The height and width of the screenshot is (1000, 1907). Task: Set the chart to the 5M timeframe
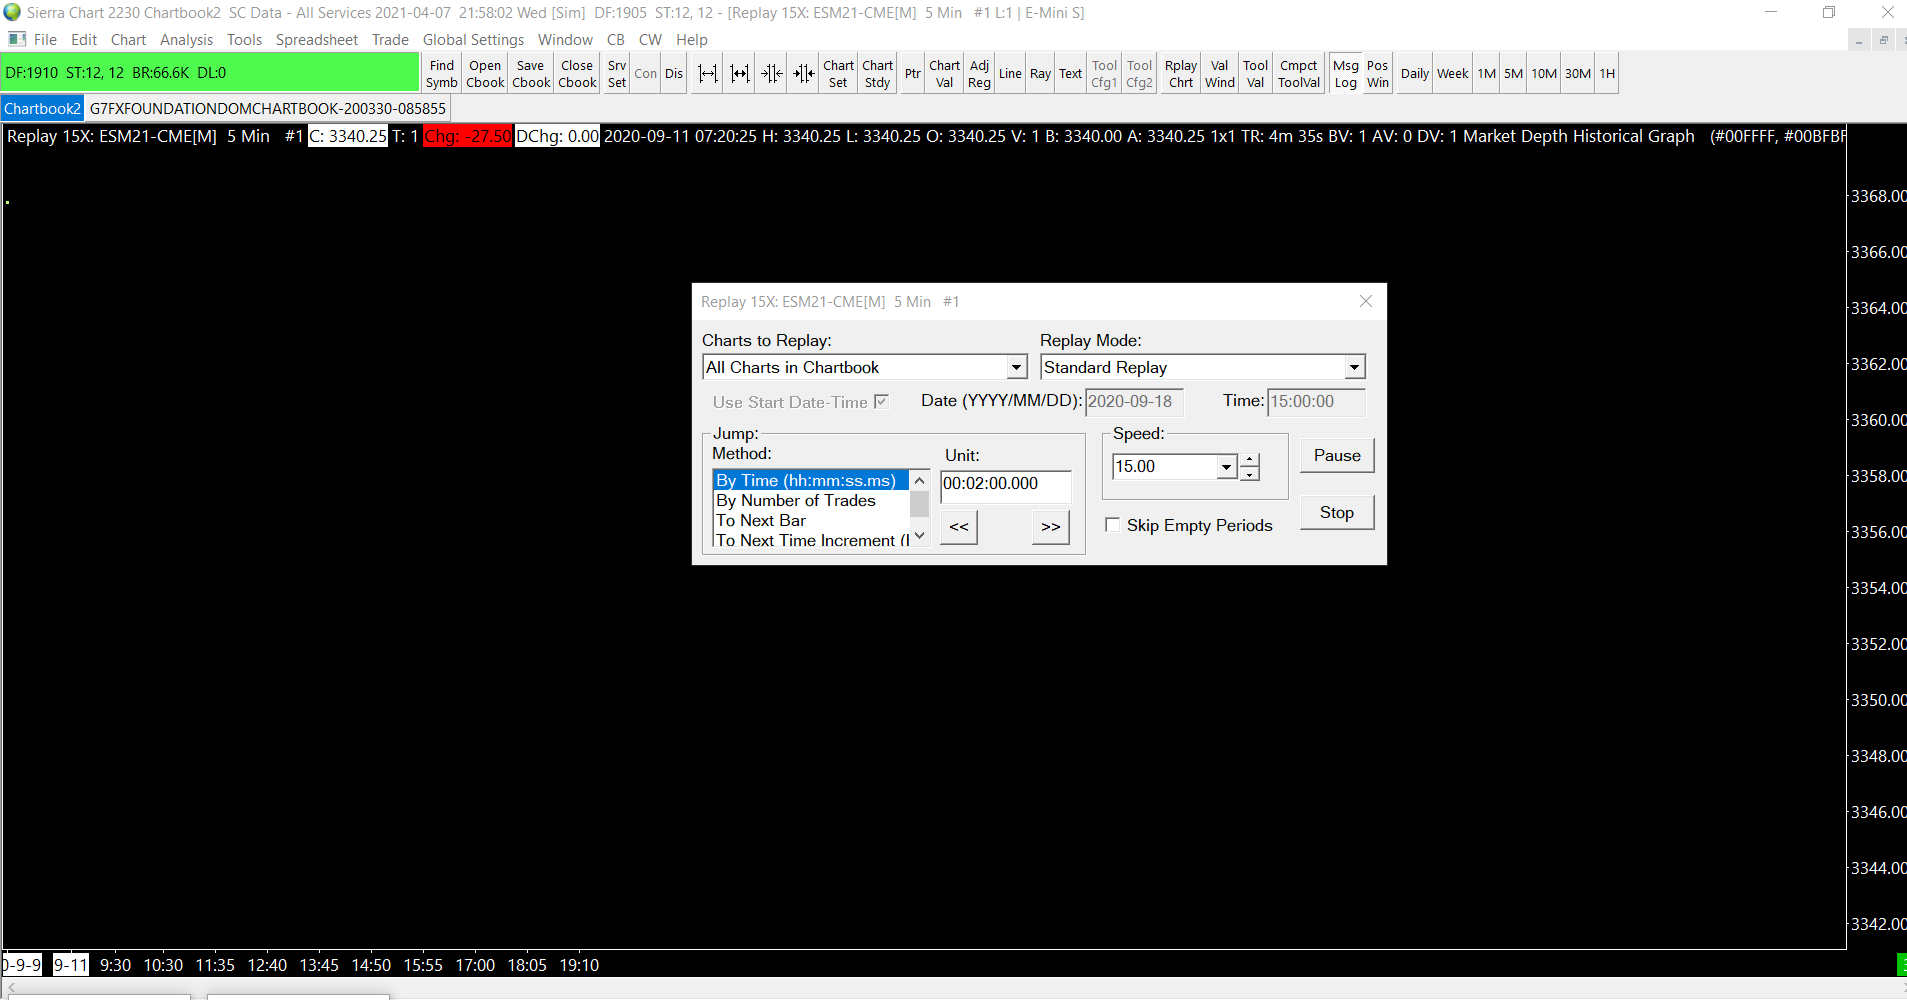pos(1513,74)
